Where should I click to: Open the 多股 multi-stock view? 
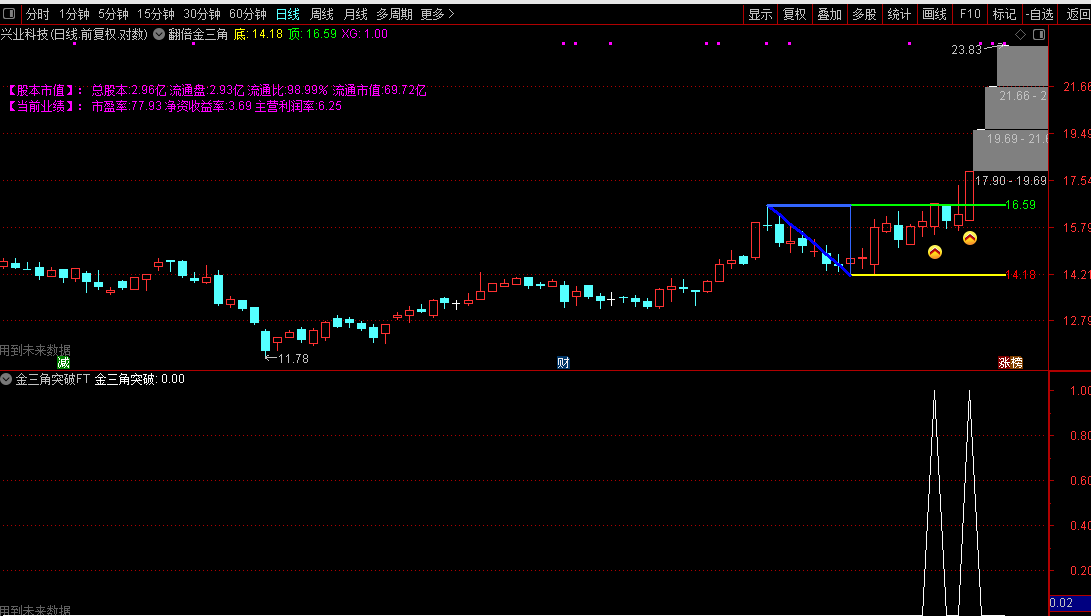[864, 14]
